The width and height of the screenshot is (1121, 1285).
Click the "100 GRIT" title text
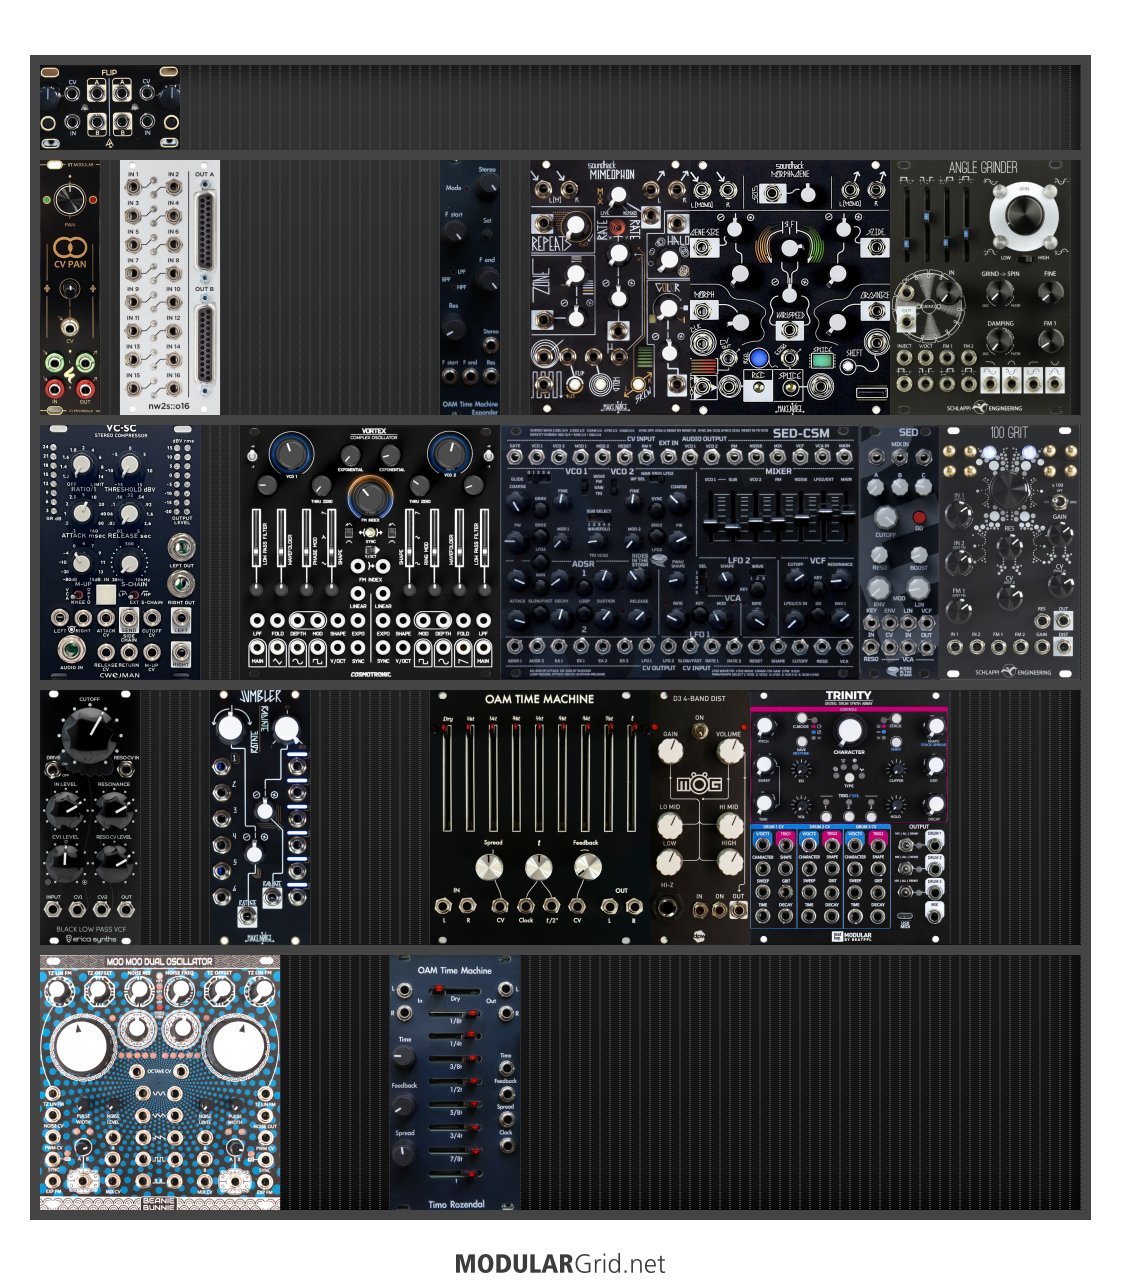pyautogui.click(x=1010, y=433)
